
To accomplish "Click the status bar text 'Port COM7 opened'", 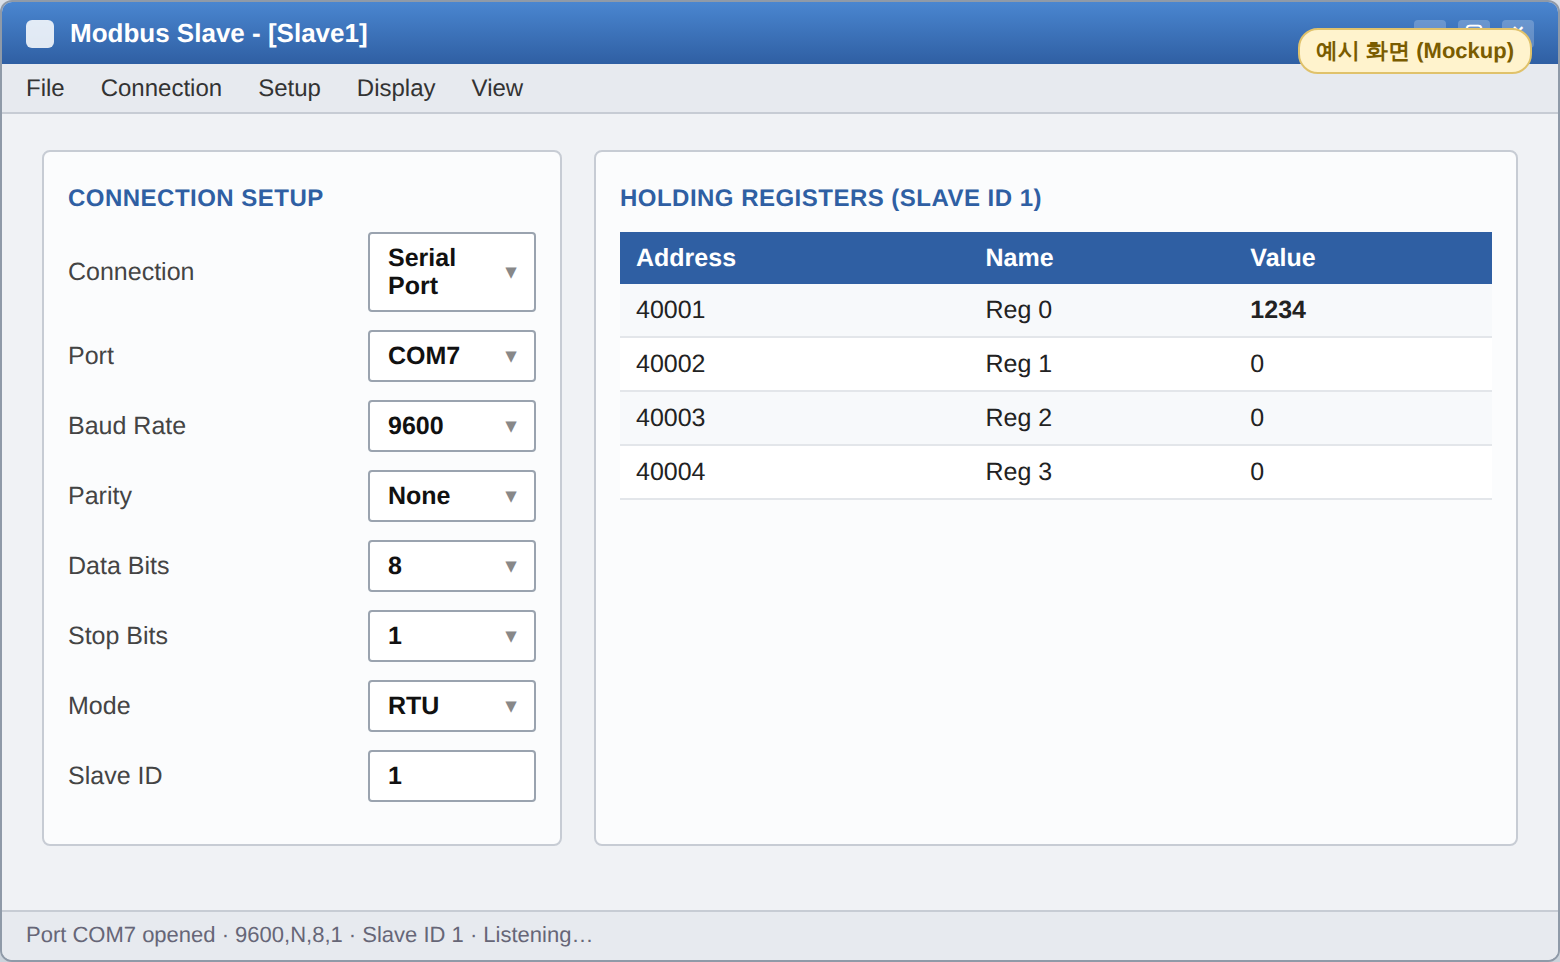I will coord(120,935).
